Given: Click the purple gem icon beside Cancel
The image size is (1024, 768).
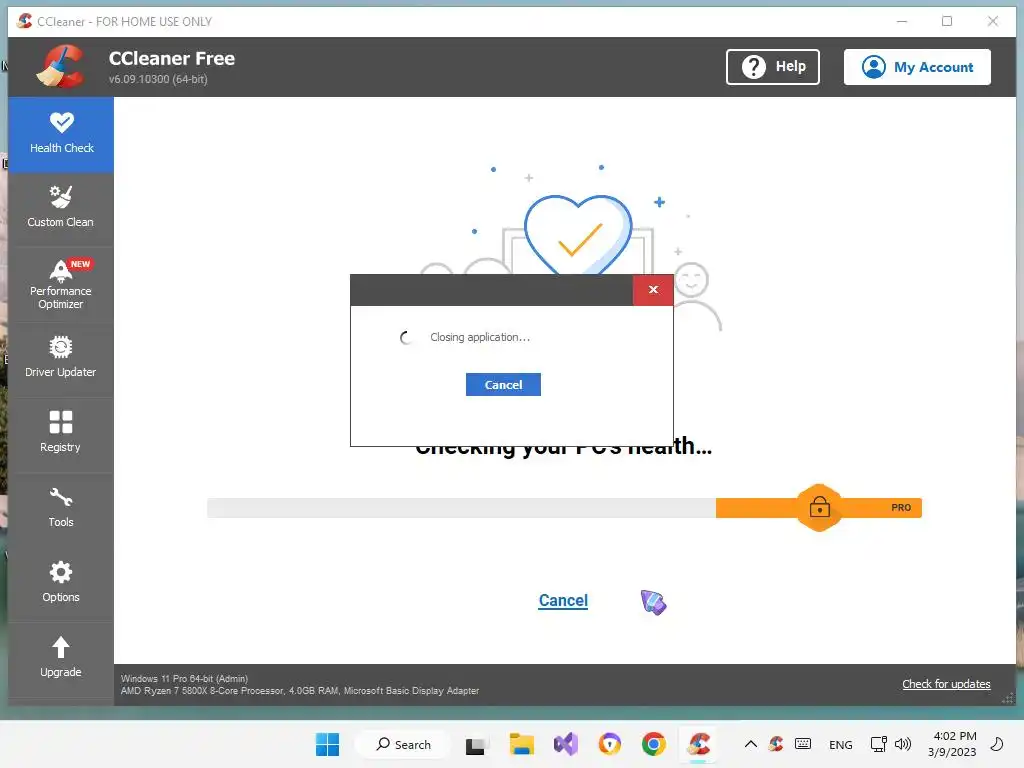Looking at the screenshot, I should 653,602.
